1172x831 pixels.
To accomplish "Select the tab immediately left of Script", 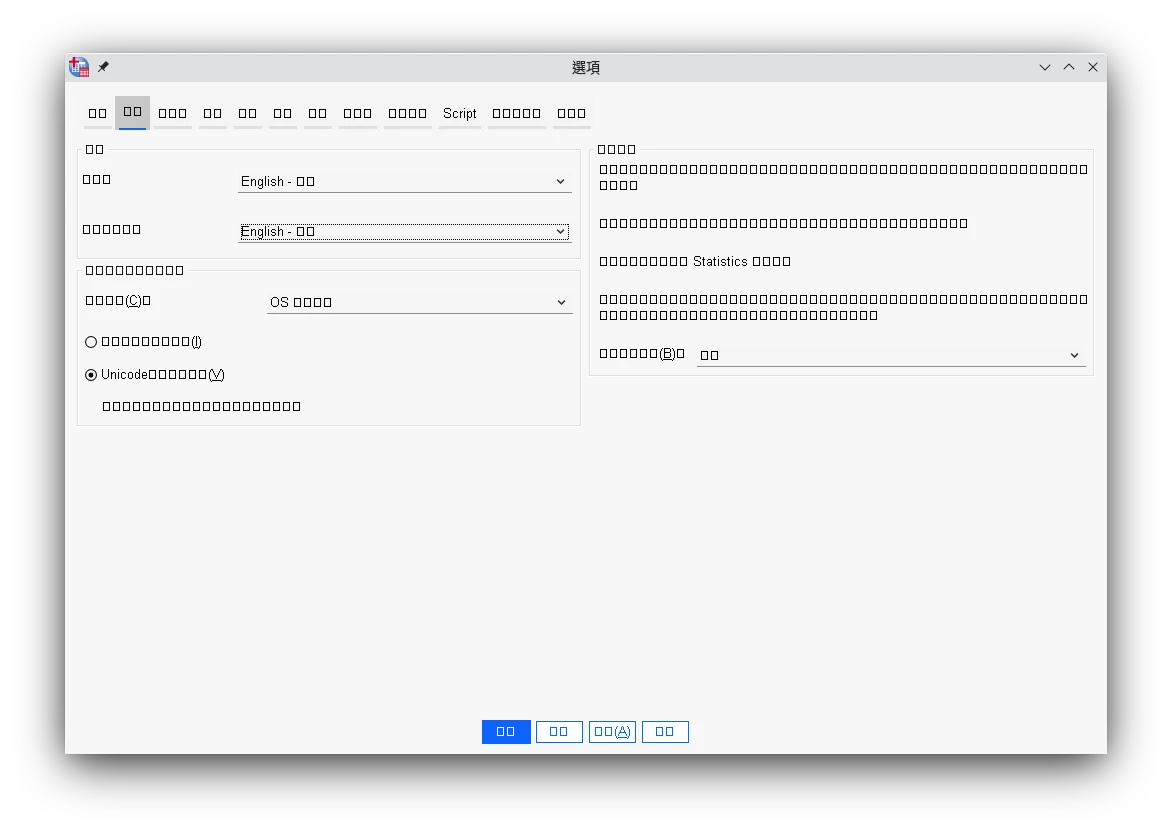I will (408, 114).
